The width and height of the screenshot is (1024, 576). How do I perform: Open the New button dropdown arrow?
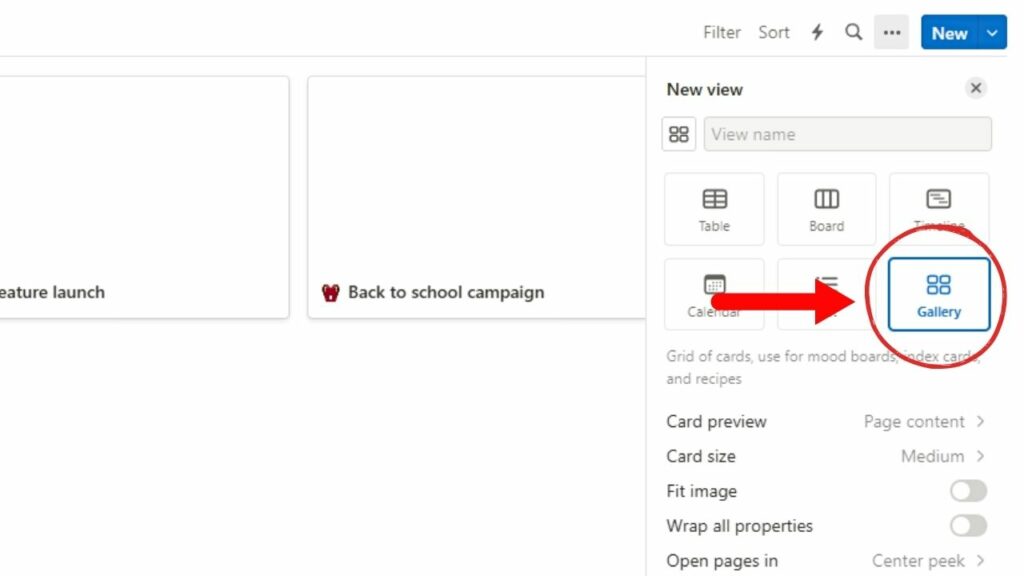[x=992, y=32]
